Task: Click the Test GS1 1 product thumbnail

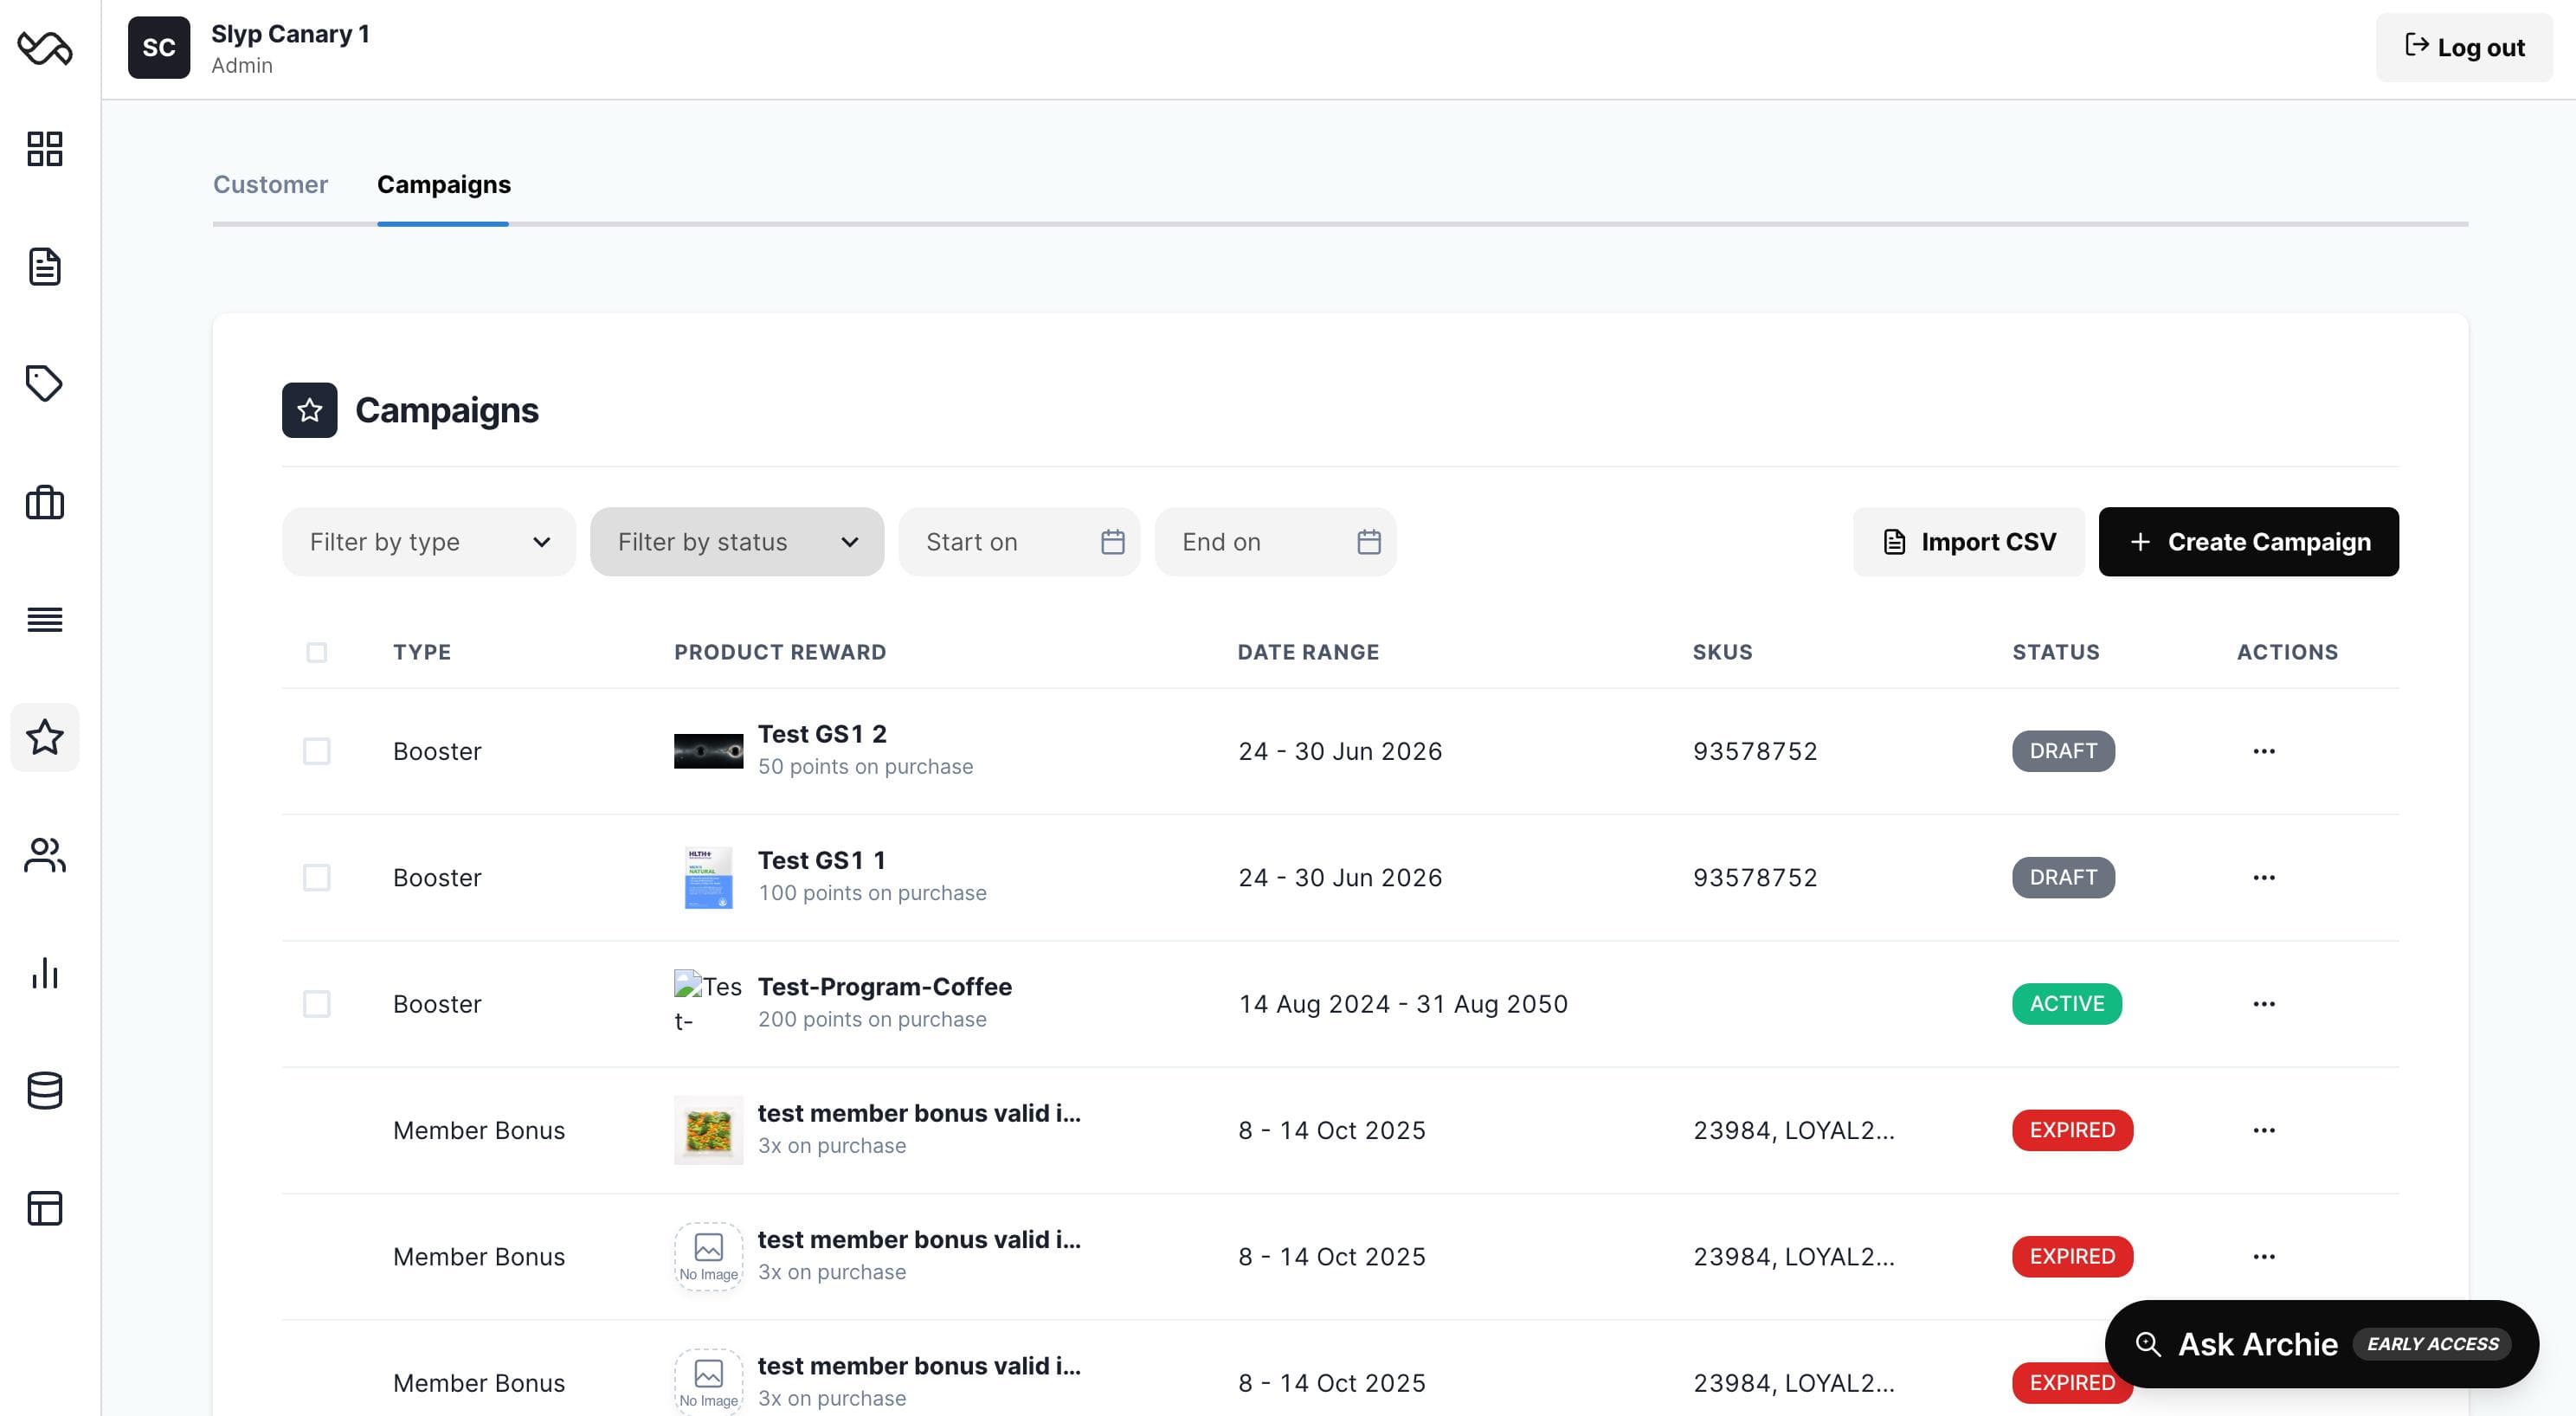Action: click(x=708, y=877)
